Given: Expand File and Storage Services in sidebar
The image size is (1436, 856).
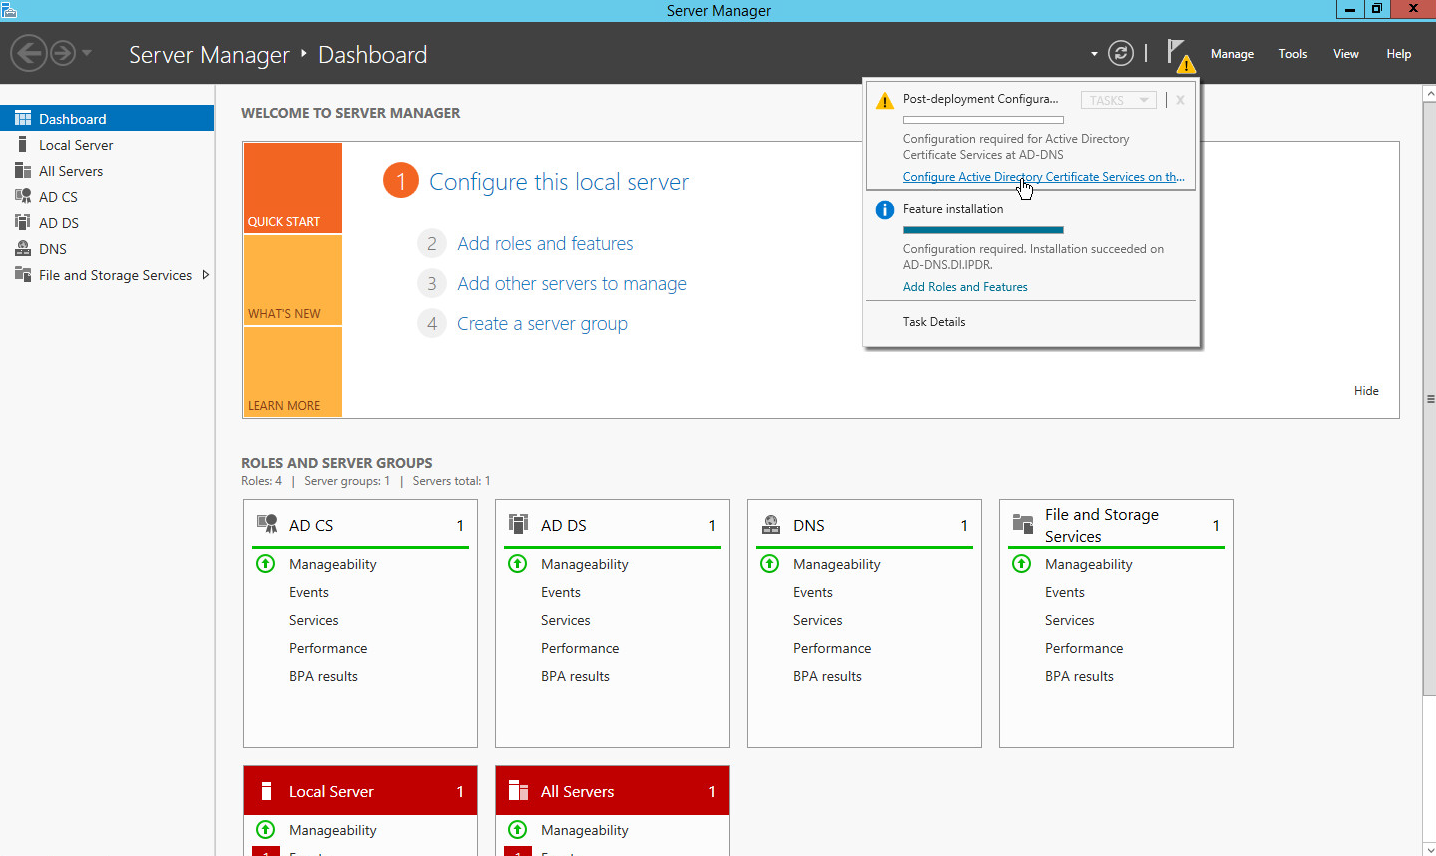Looking at the screenshot, I should [x=206, y=275].
